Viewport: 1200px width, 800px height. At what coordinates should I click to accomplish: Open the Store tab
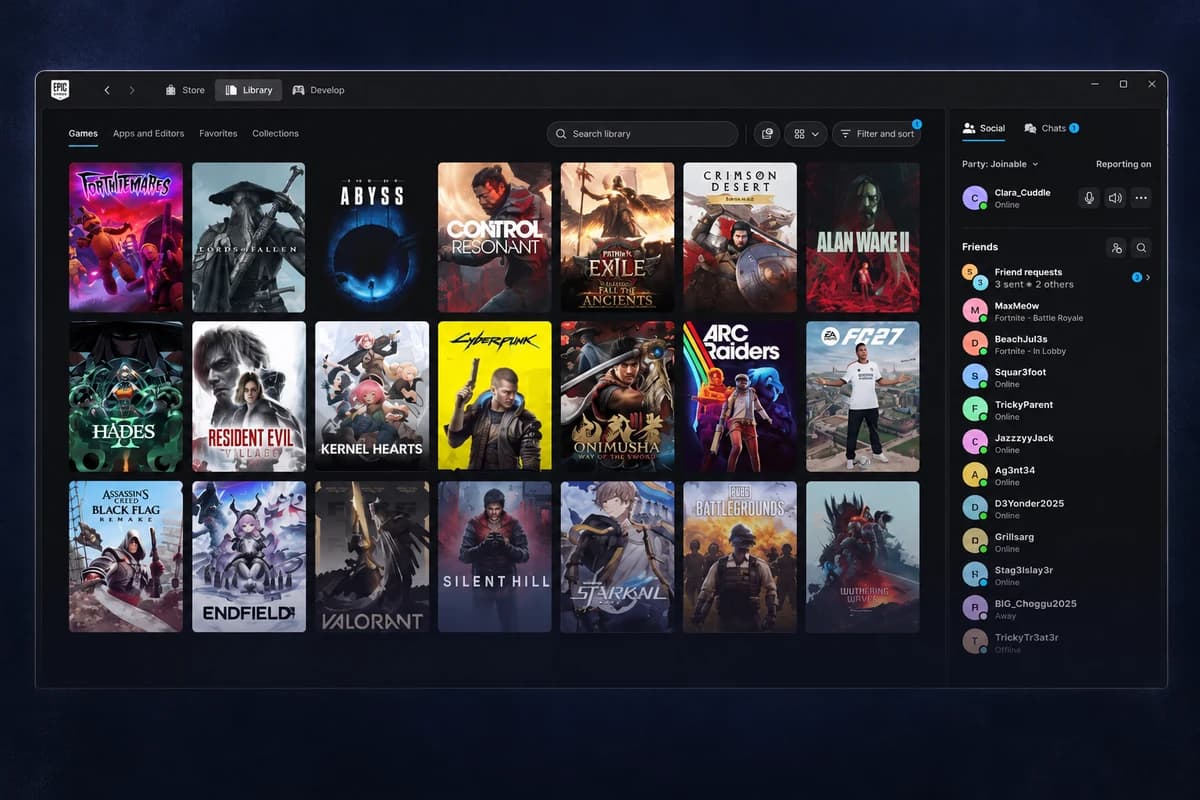click(x=185, y=90)
